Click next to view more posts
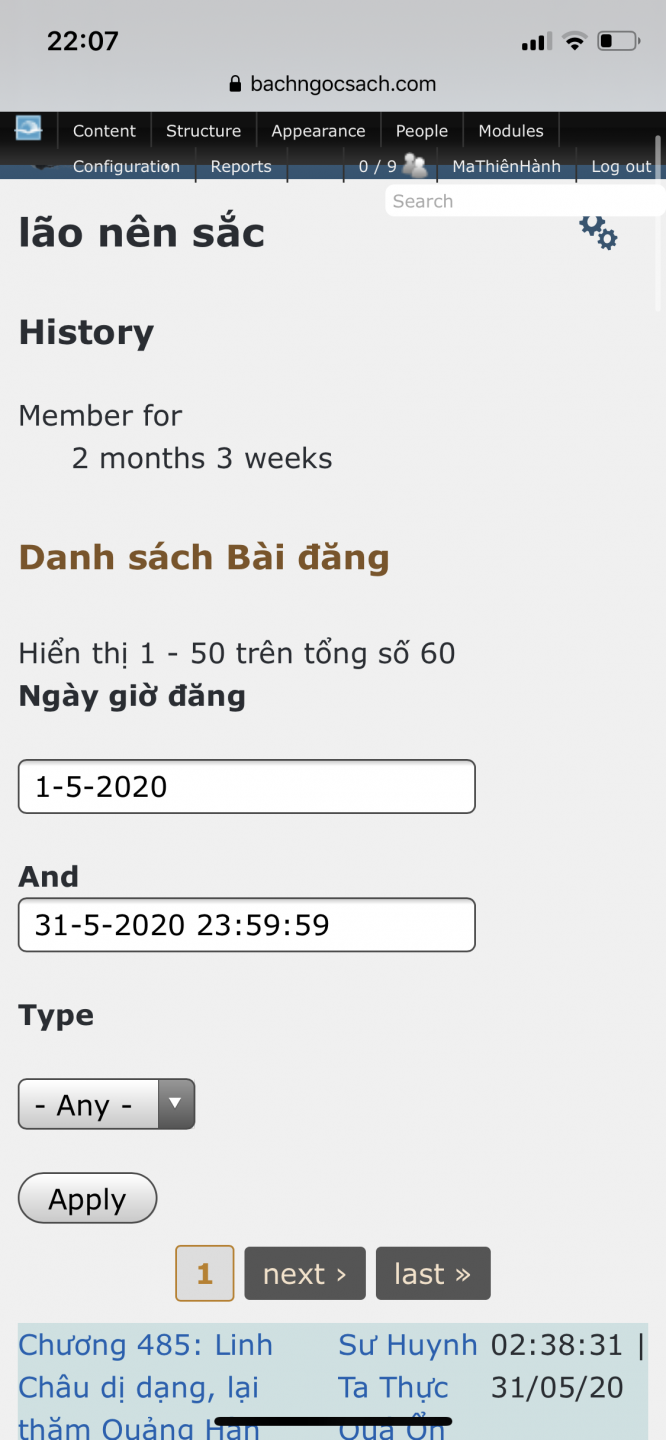Screen dimensions: 666x1440 click(x=304, y=1273)
